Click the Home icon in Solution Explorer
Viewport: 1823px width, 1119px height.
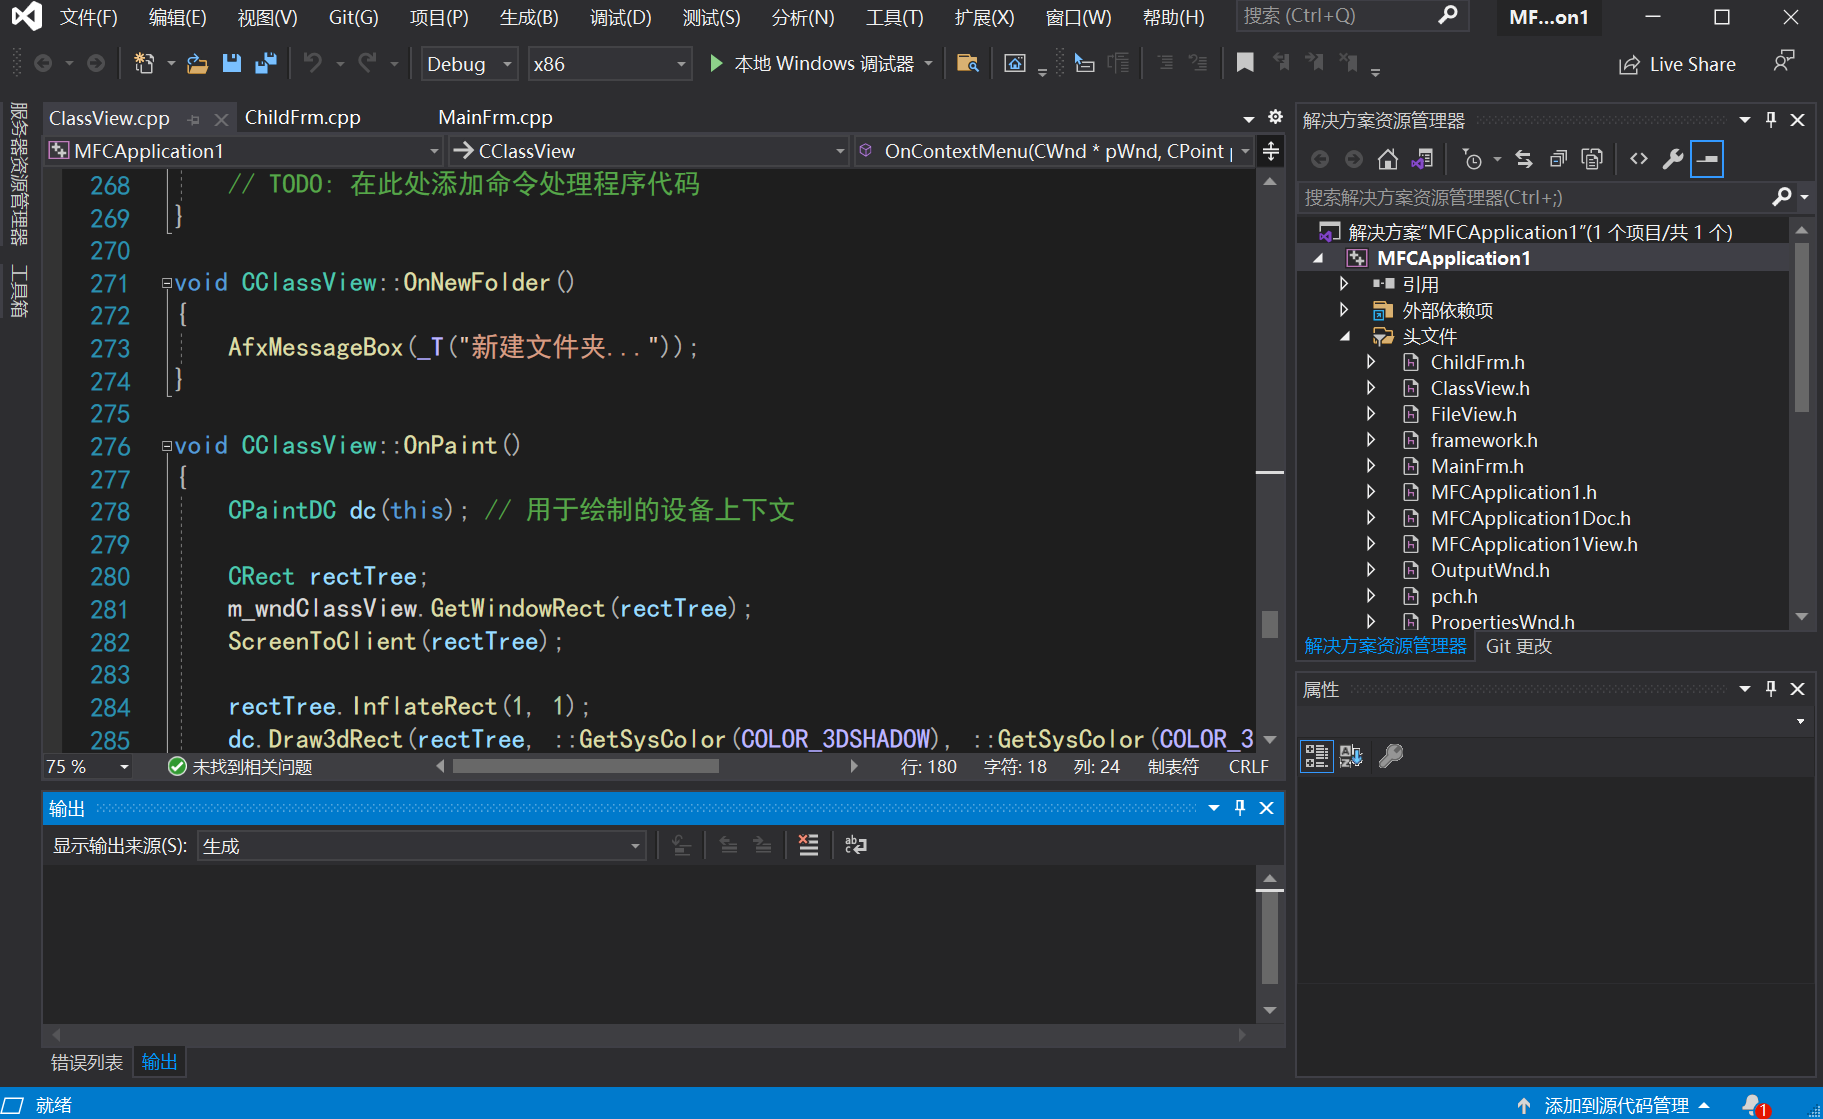1387,159
